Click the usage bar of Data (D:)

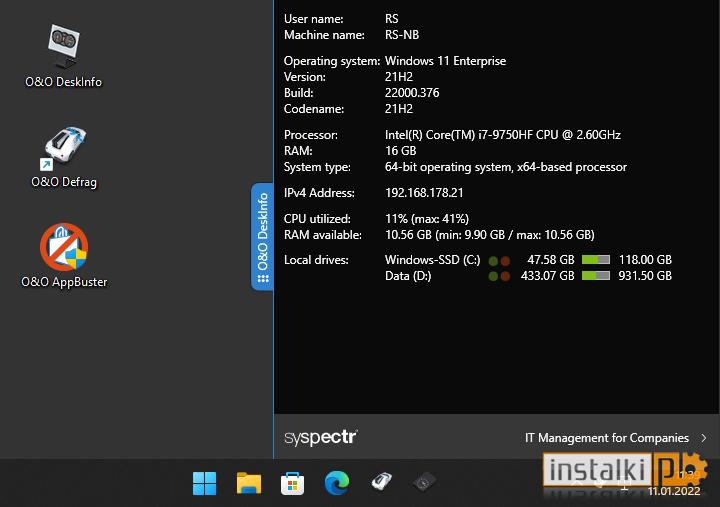[x=596, y=276]
